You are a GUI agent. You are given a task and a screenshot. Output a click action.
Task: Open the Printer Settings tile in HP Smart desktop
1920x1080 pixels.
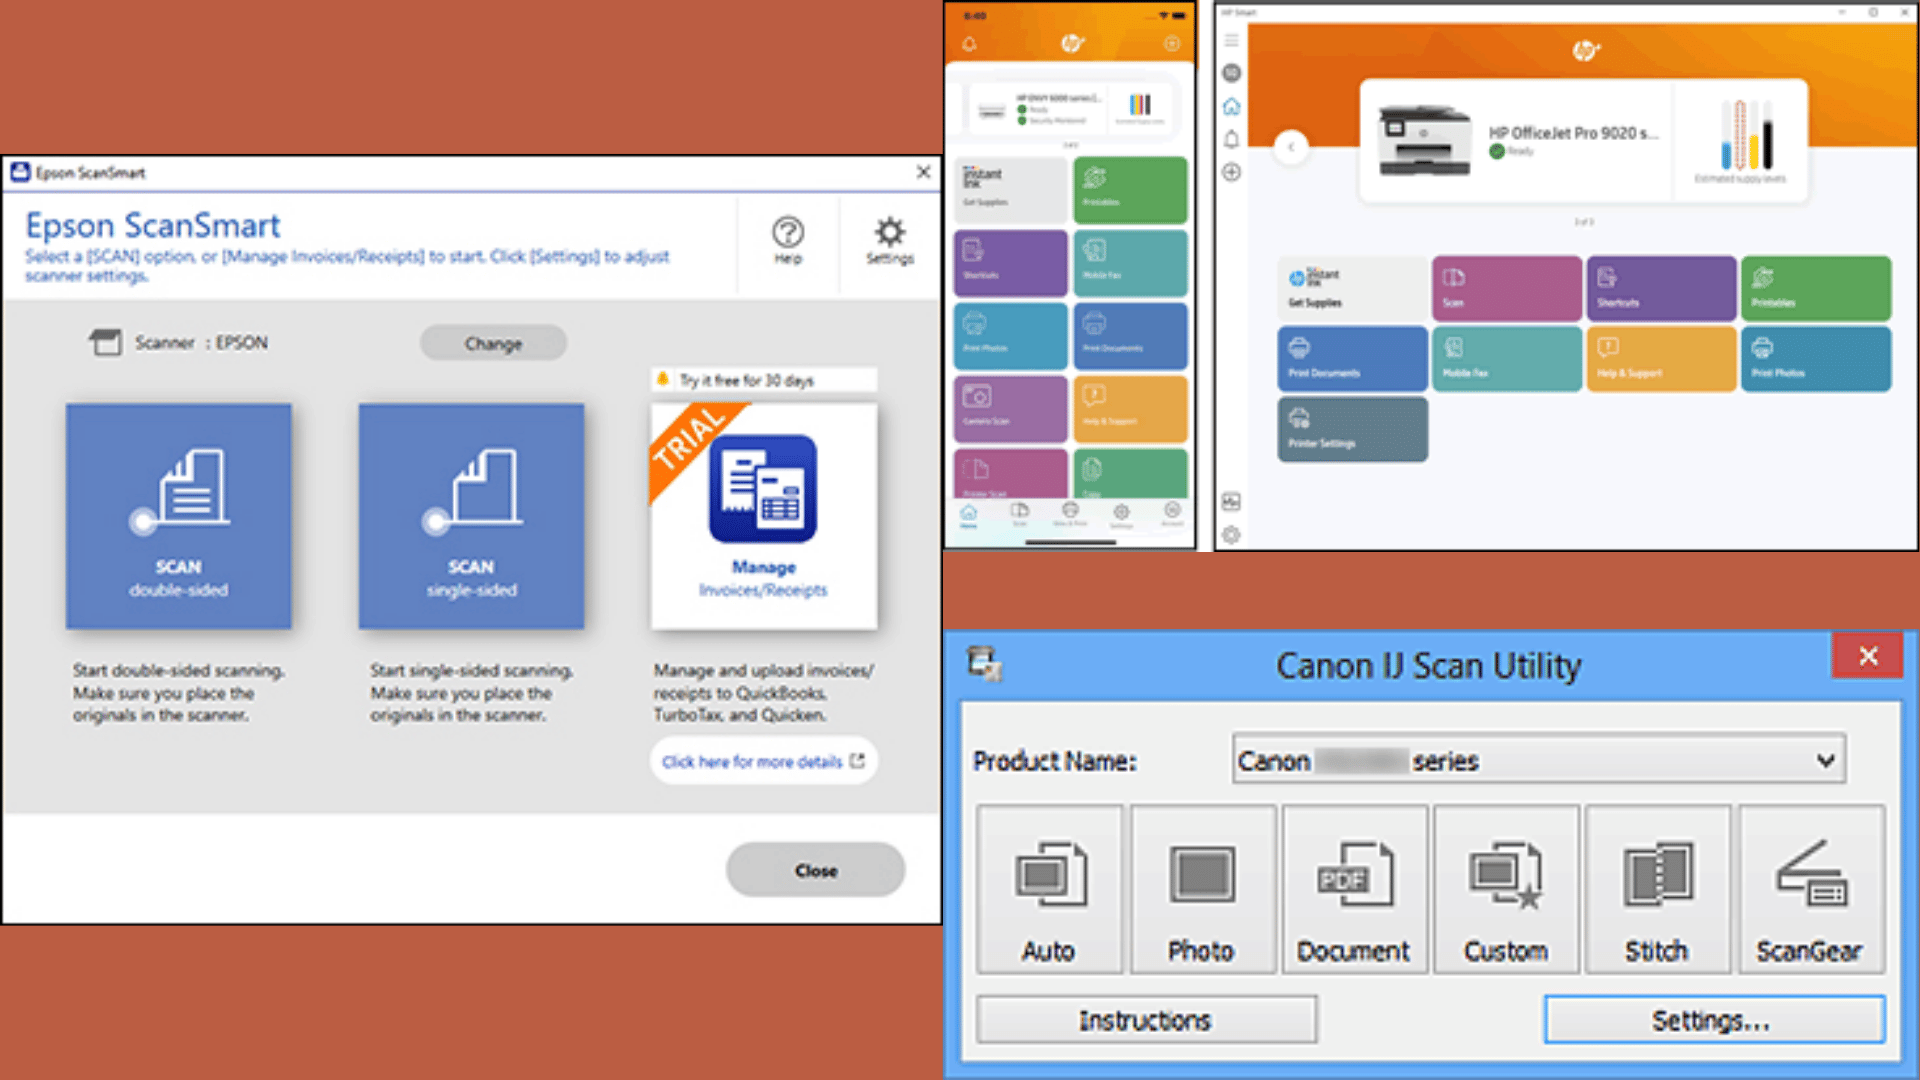tap(1352, 429)
